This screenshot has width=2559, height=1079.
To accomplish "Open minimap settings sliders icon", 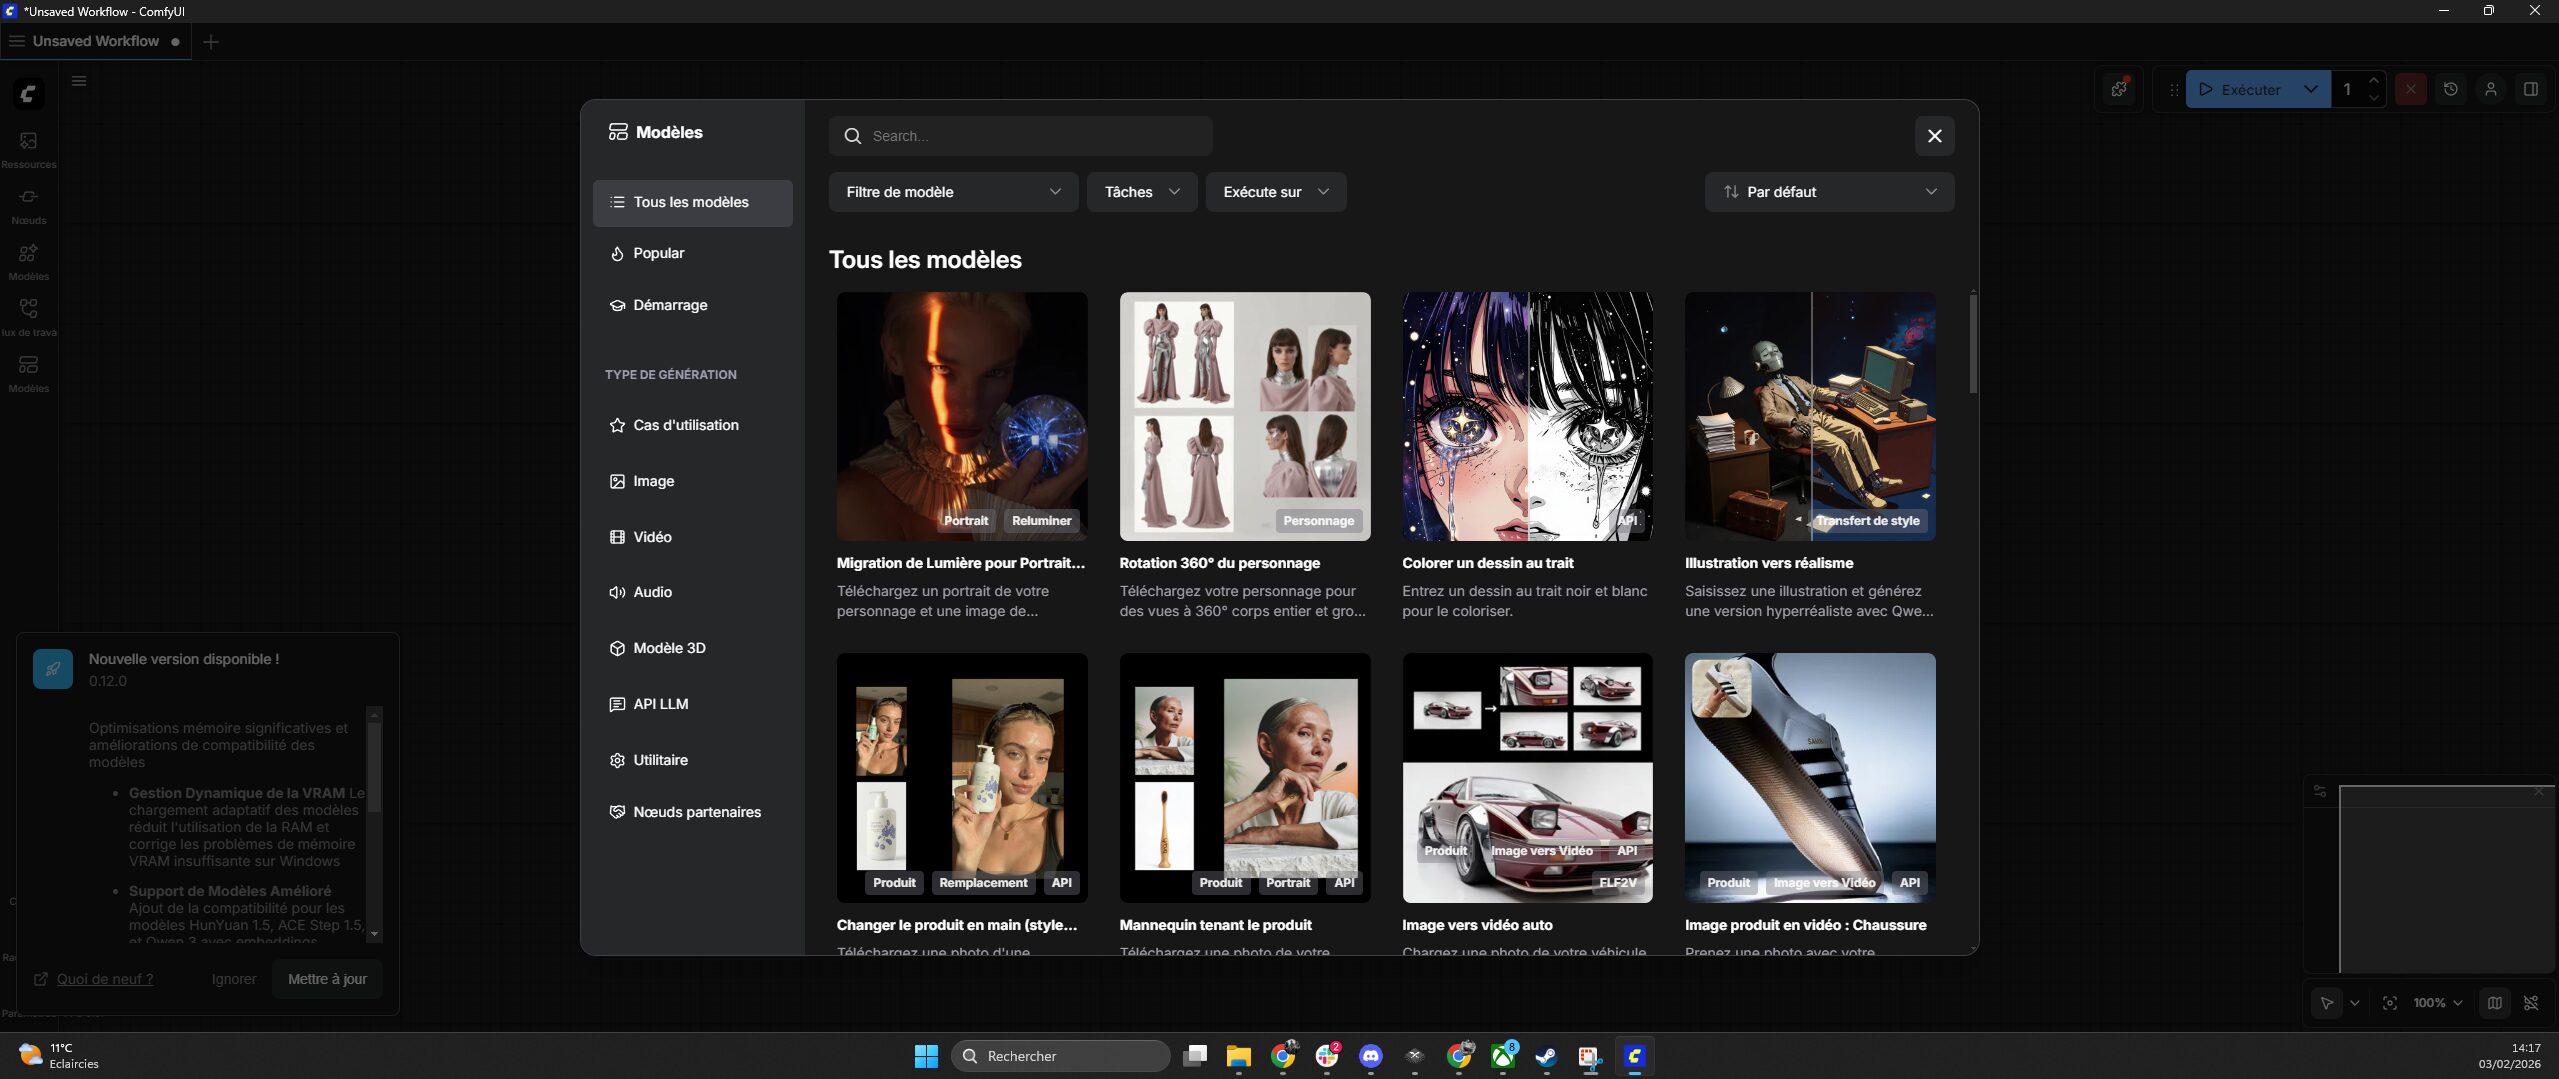I will pos(2320,791).
